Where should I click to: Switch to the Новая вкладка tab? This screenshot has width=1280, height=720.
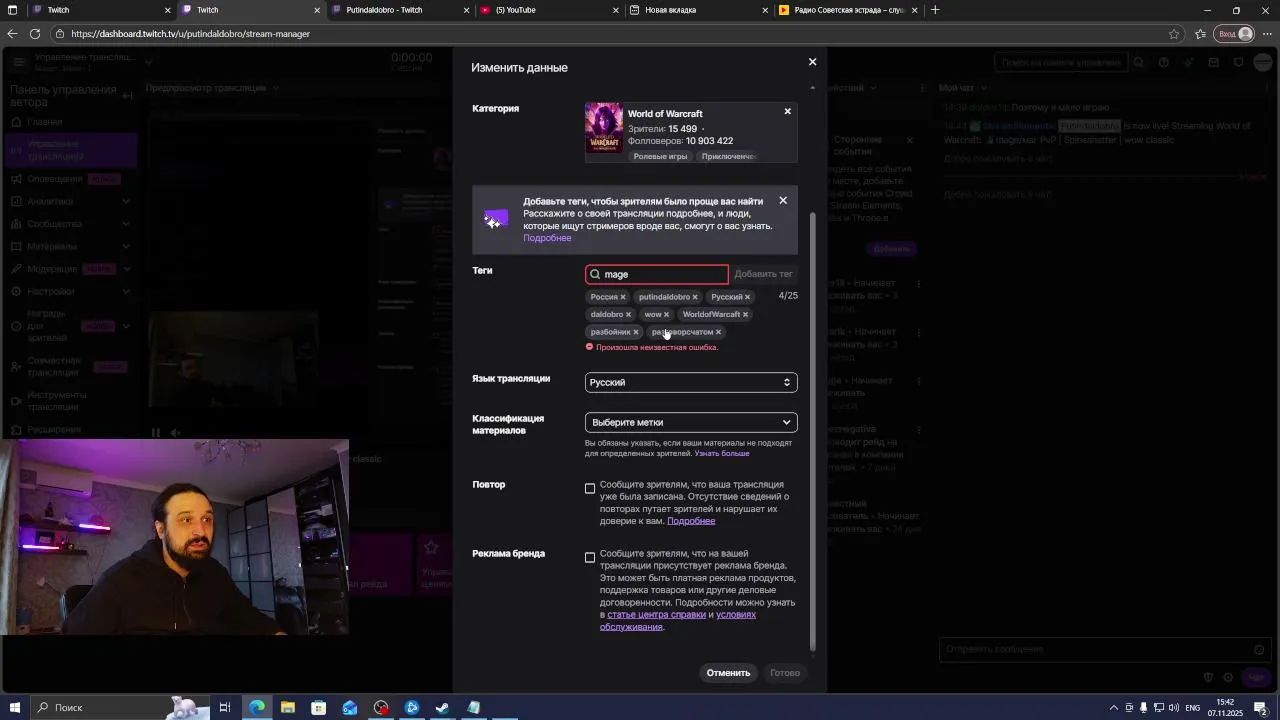tap(700, 10)
